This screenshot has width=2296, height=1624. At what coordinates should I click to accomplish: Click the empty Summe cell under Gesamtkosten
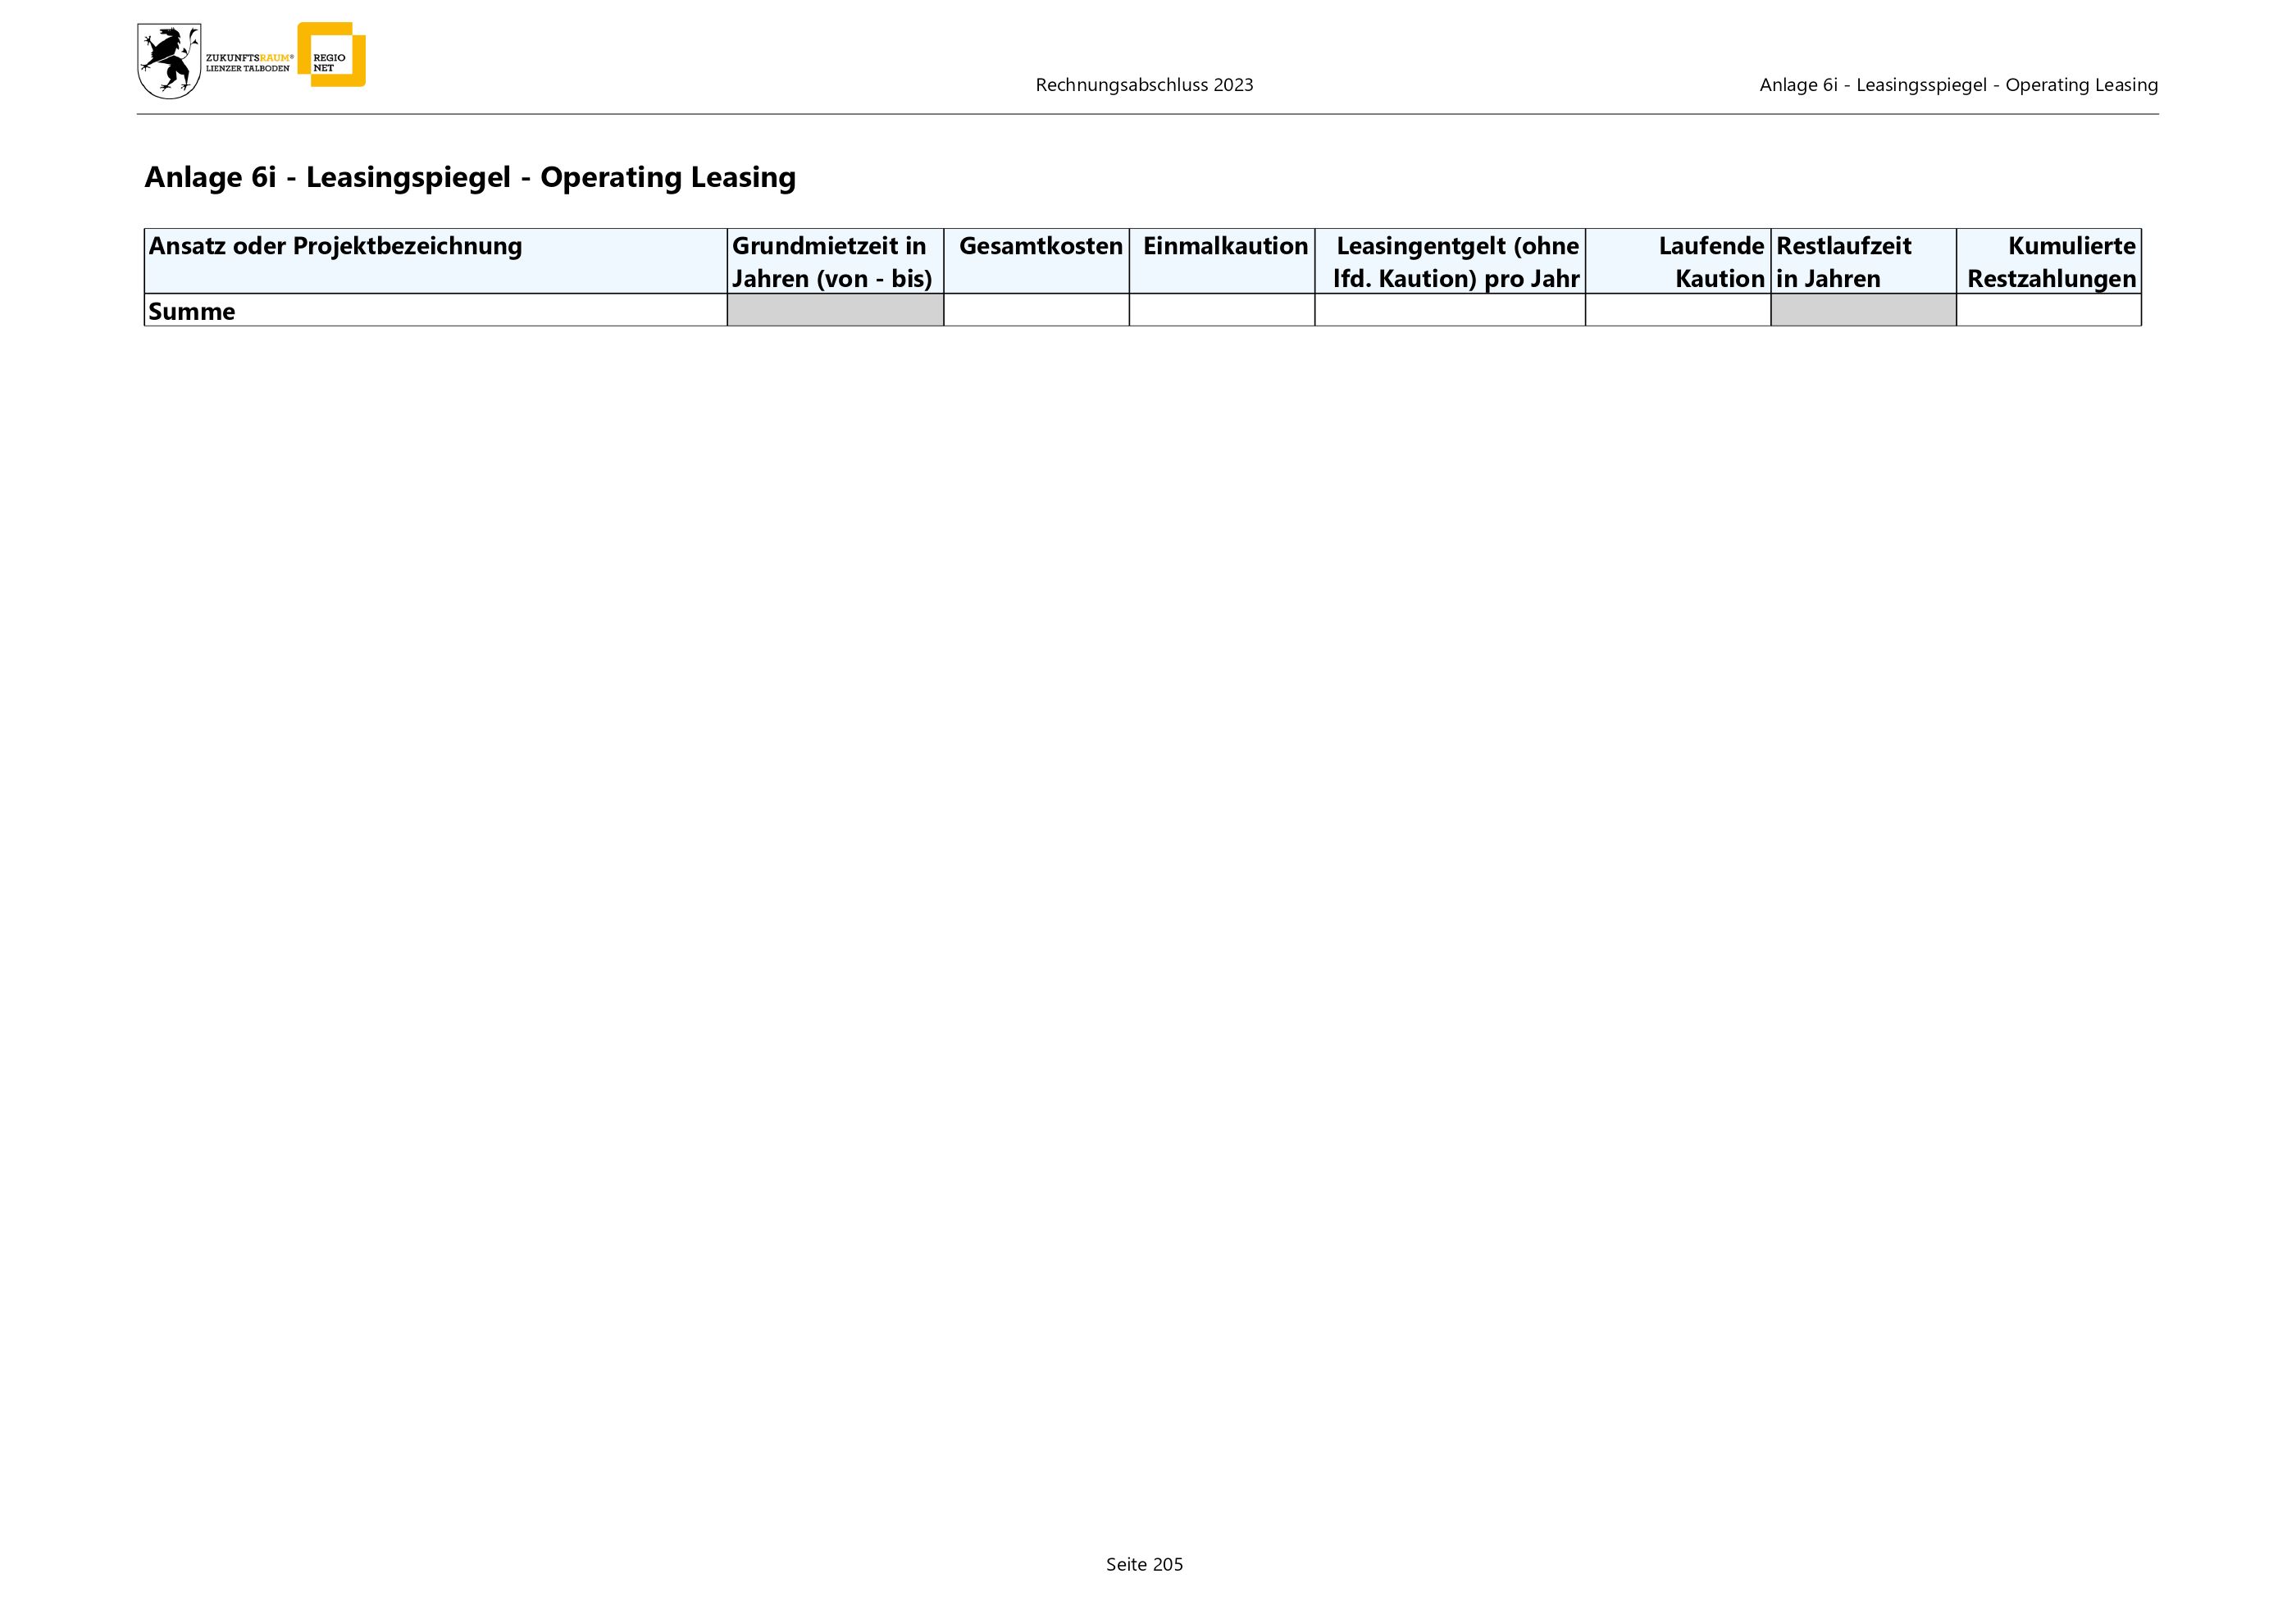pyautogui.click(x=1036, y=310)
